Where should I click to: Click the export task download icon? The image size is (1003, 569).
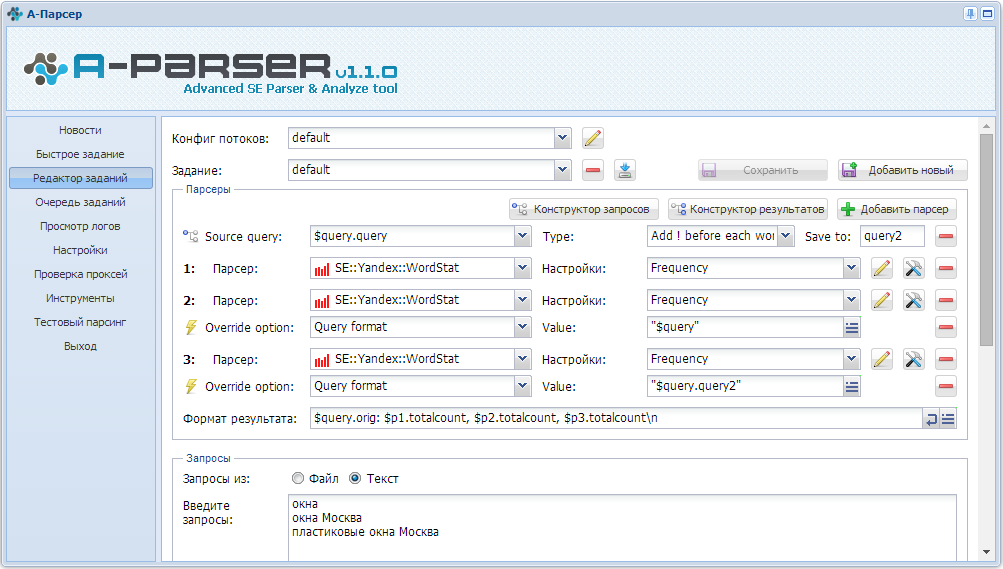625,170
